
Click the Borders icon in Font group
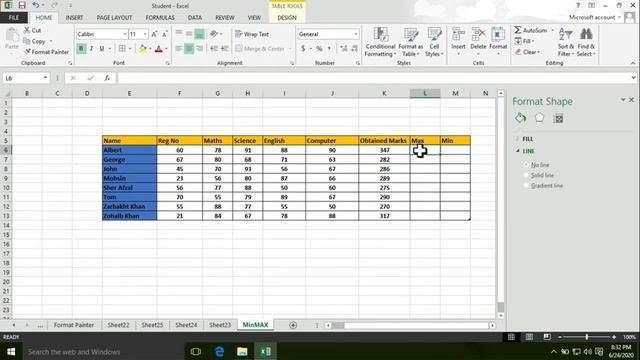[x=122, y=49]
